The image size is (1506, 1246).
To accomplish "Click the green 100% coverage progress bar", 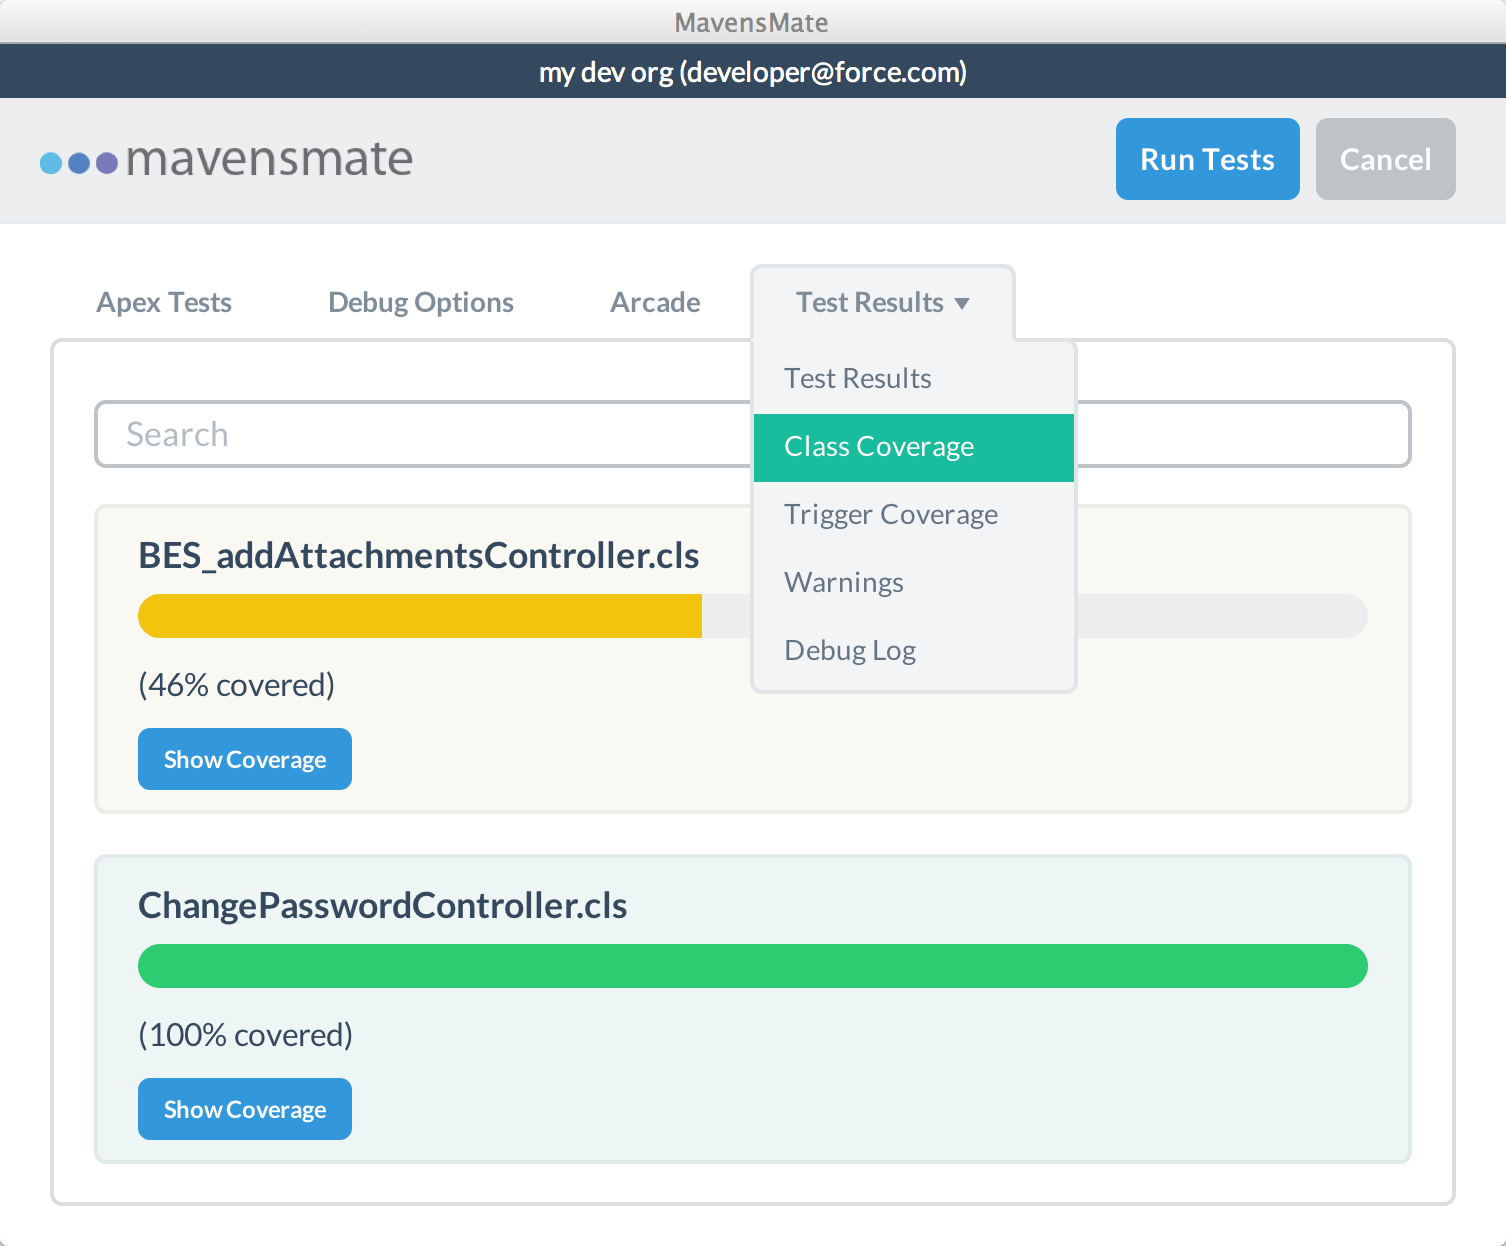I will tap(753, 966).
